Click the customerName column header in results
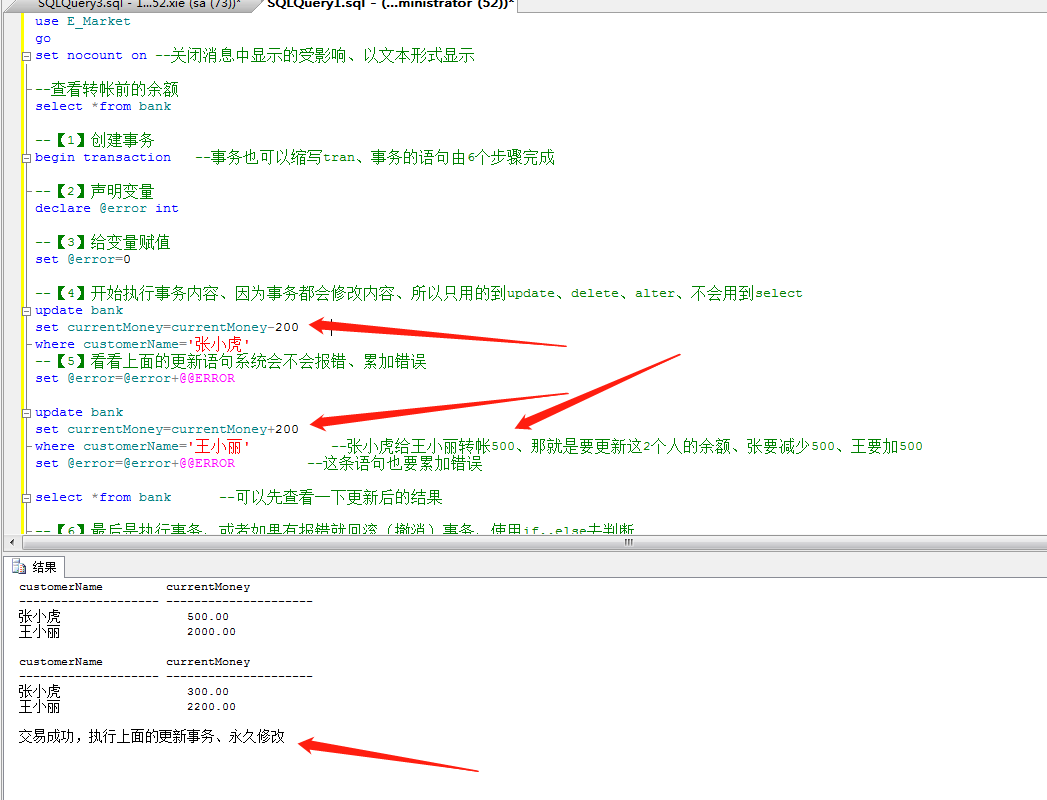 pyautogui.click(x=60, y=586)
